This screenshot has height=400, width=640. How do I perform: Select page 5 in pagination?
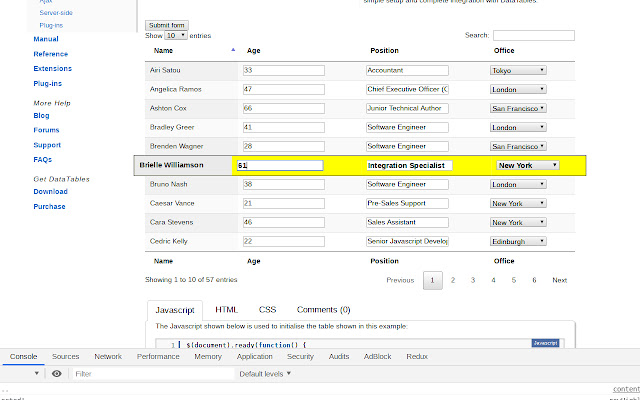pyautogui.click(x=514, y=280)
